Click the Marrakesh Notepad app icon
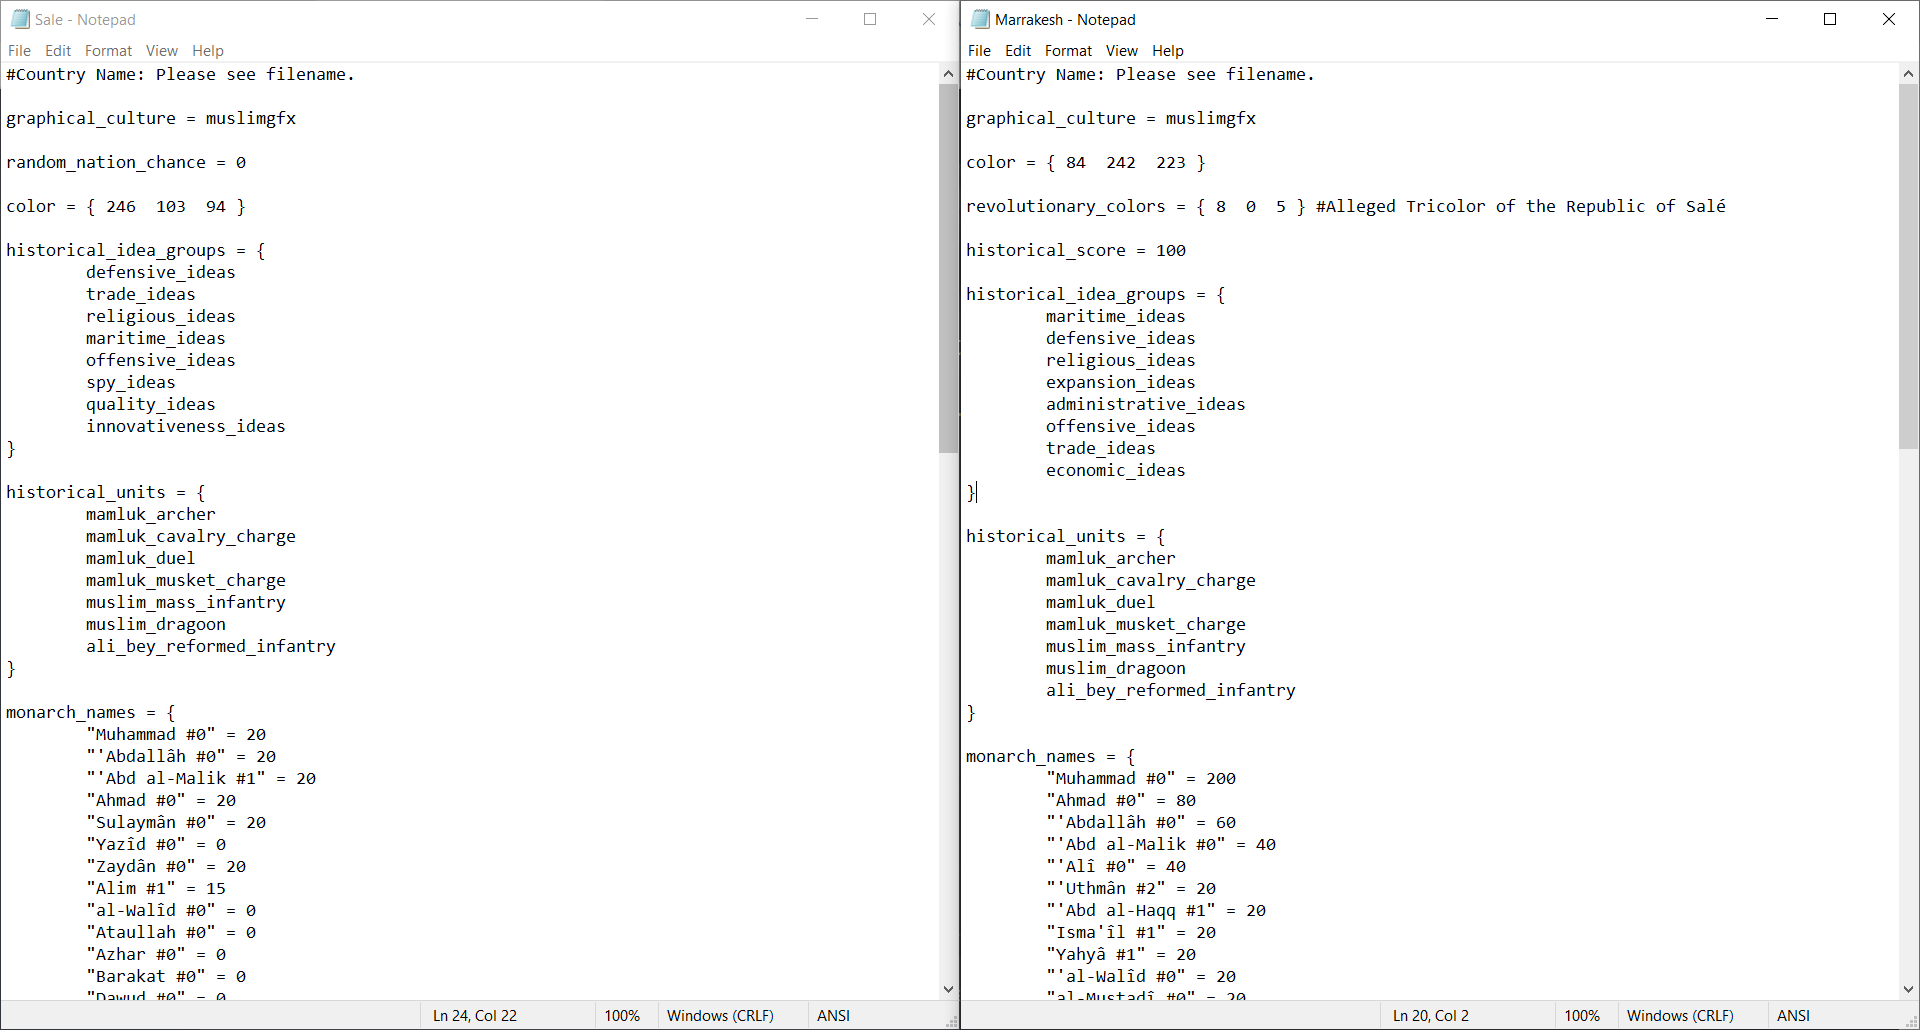This screenshot has height=1030, width=1920. click(x=980, y=19)
